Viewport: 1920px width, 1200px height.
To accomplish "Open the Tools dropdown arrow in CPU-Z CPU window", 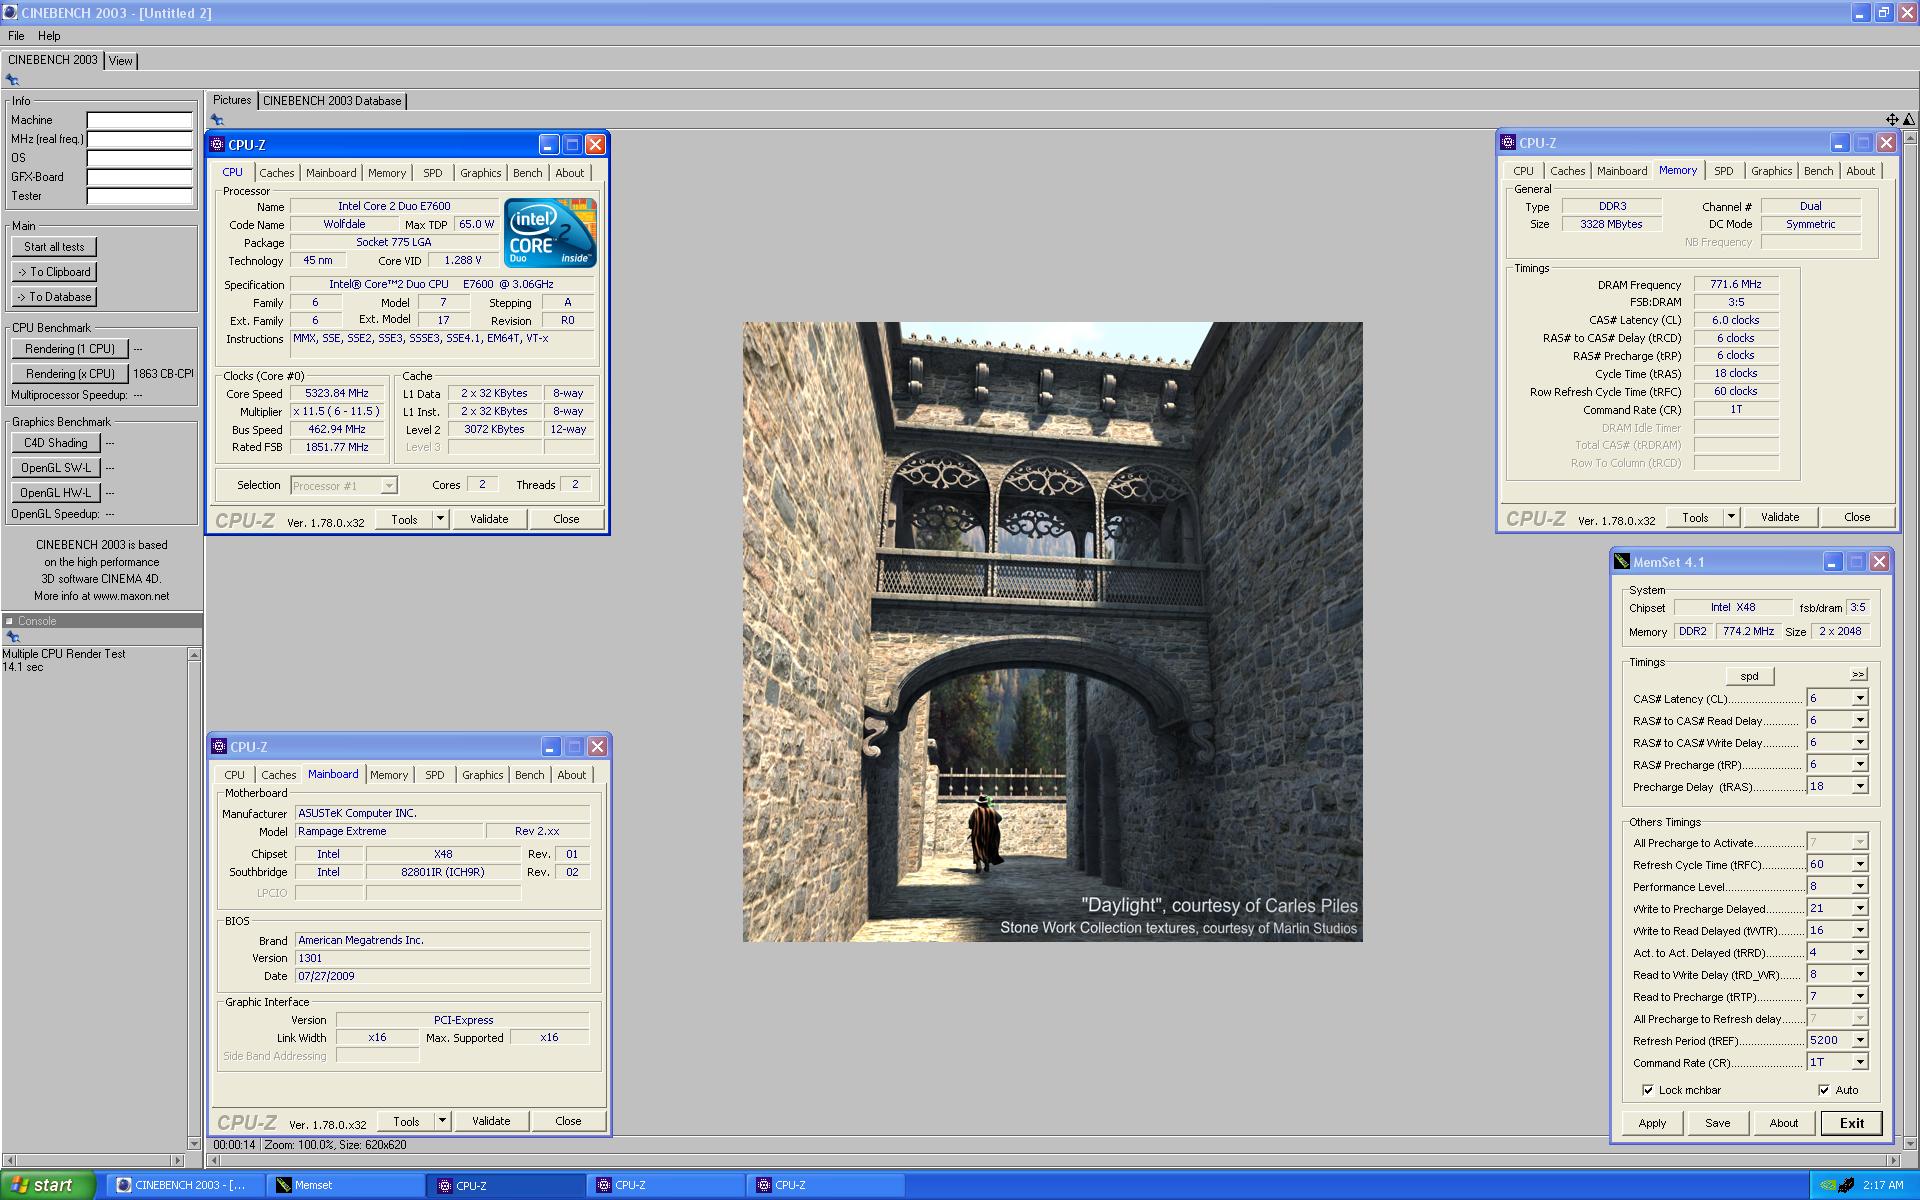I will [440, 519].
